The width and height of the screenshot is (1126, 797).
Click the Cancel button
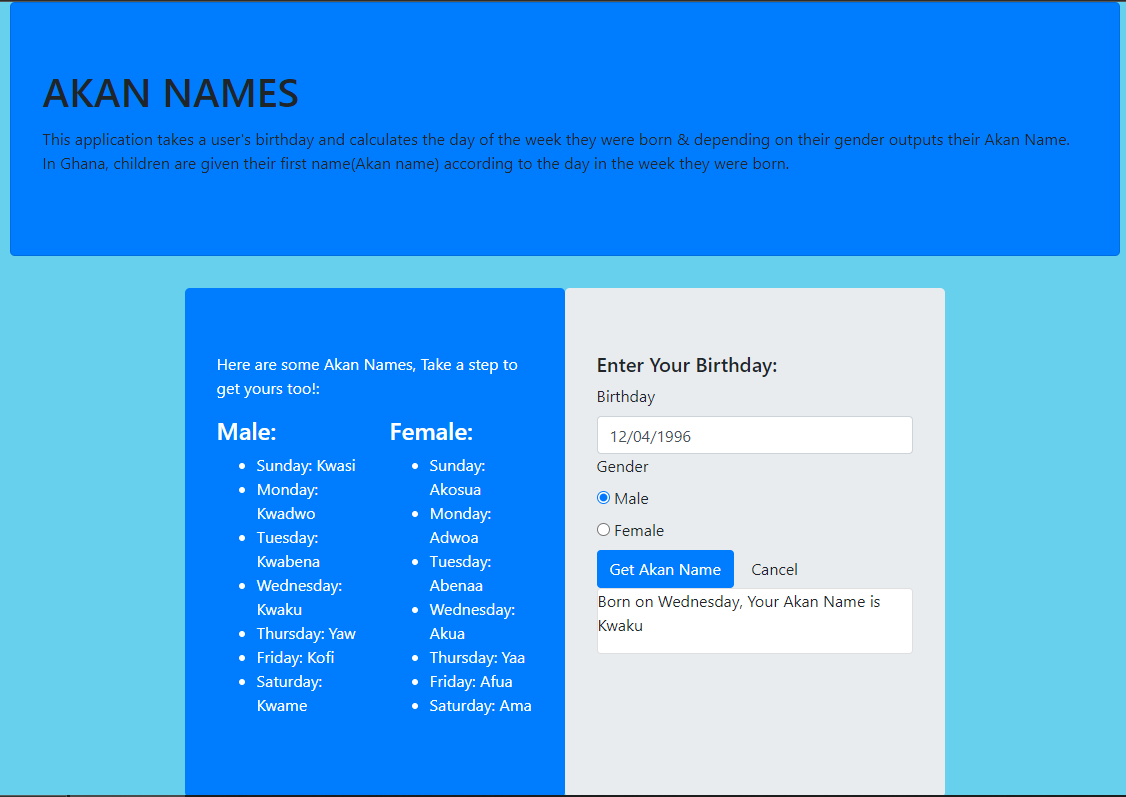[774, 569]
